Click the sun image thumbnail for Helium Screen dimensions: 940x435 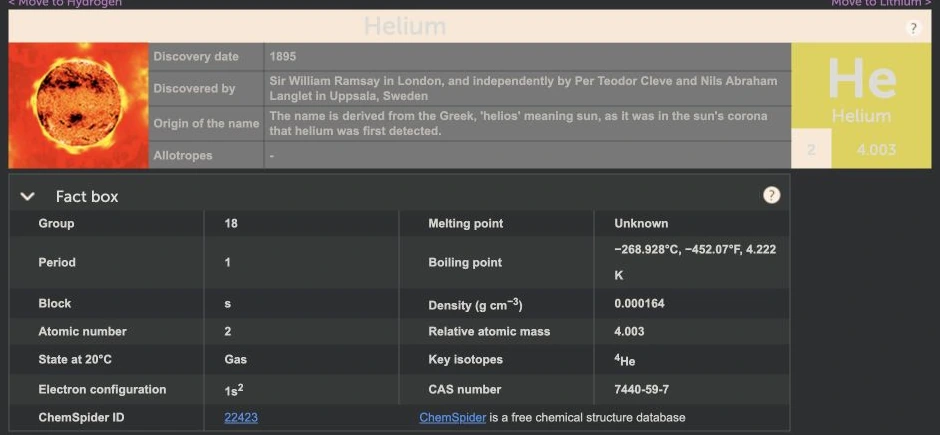tap(79, 105)
